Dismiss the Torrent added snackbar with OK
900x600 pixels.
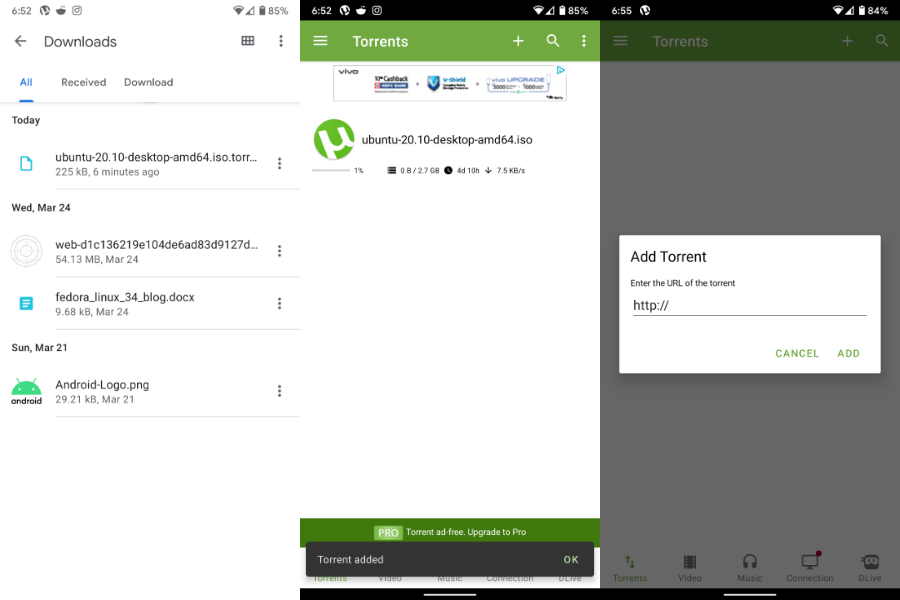coord(571,559)
